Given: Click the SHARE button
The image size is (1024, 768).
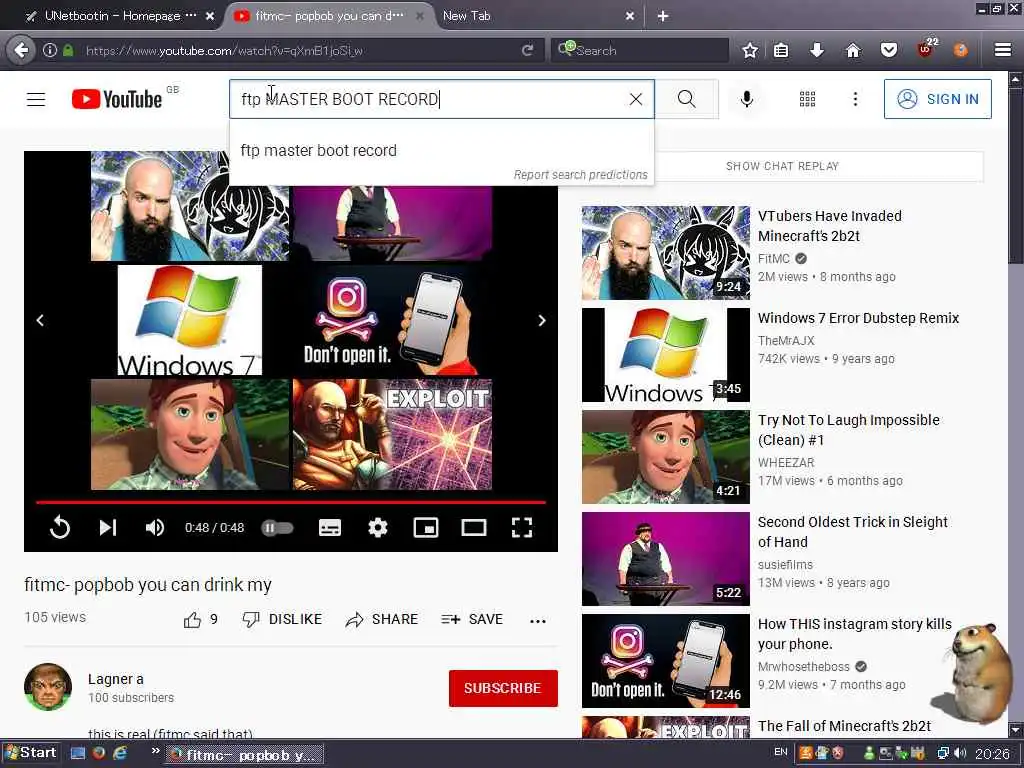Looking at the screenshot, I should pyautogui.click(x=381, y=619).
